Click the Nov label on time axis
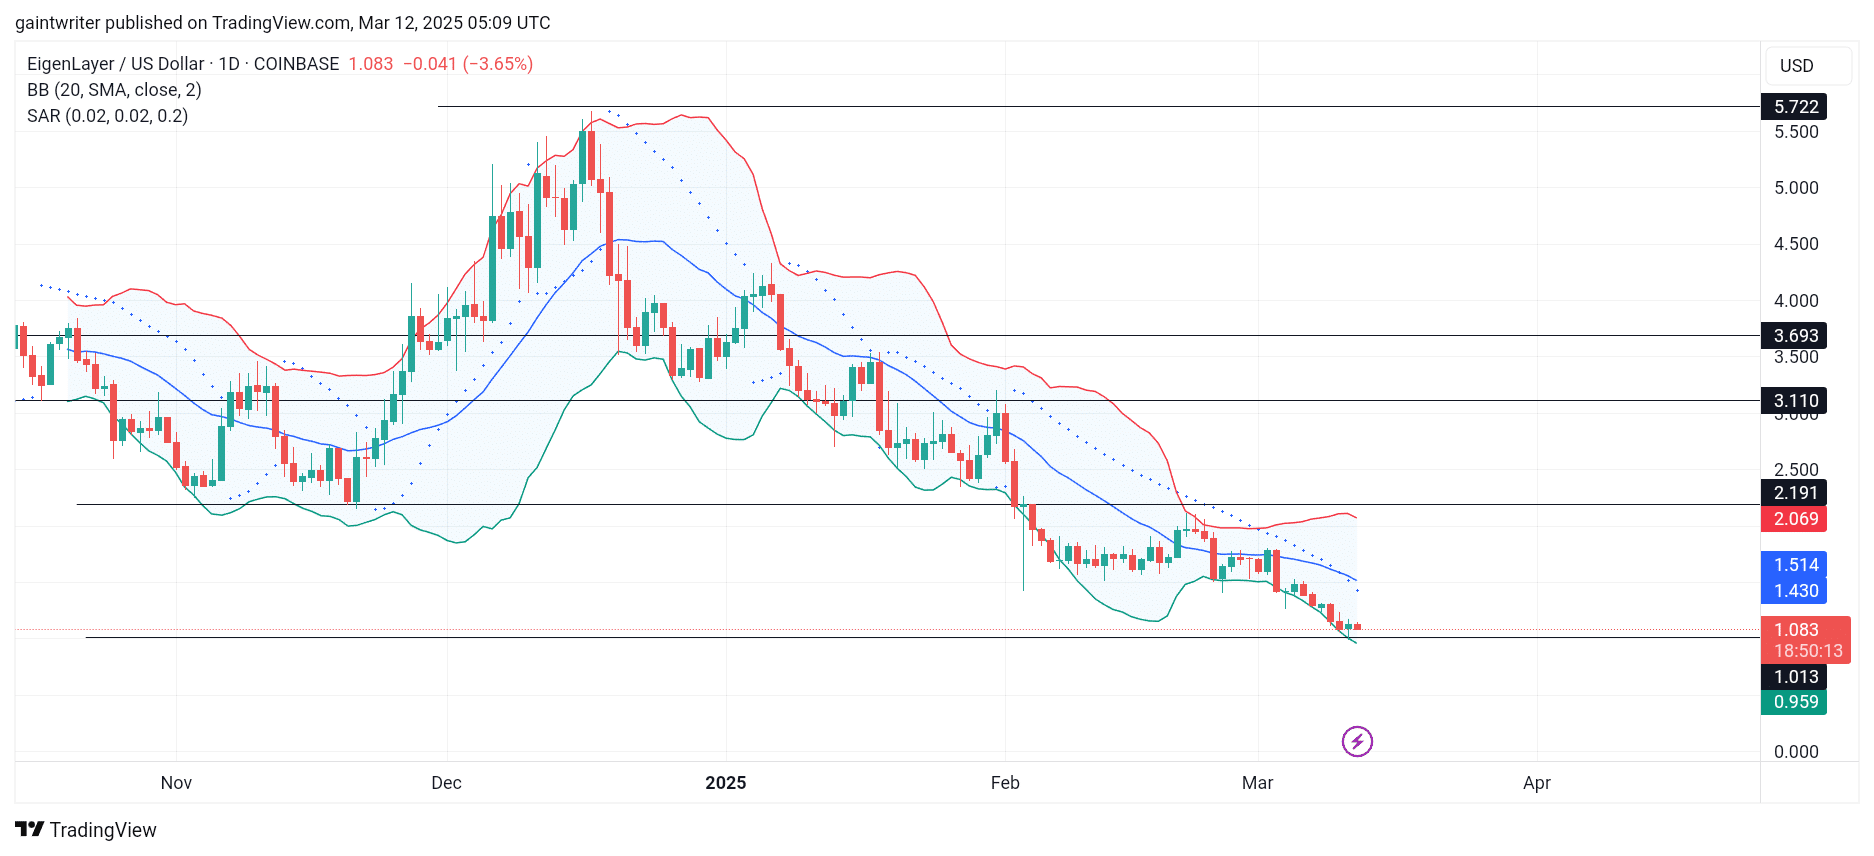 point(176,783)
